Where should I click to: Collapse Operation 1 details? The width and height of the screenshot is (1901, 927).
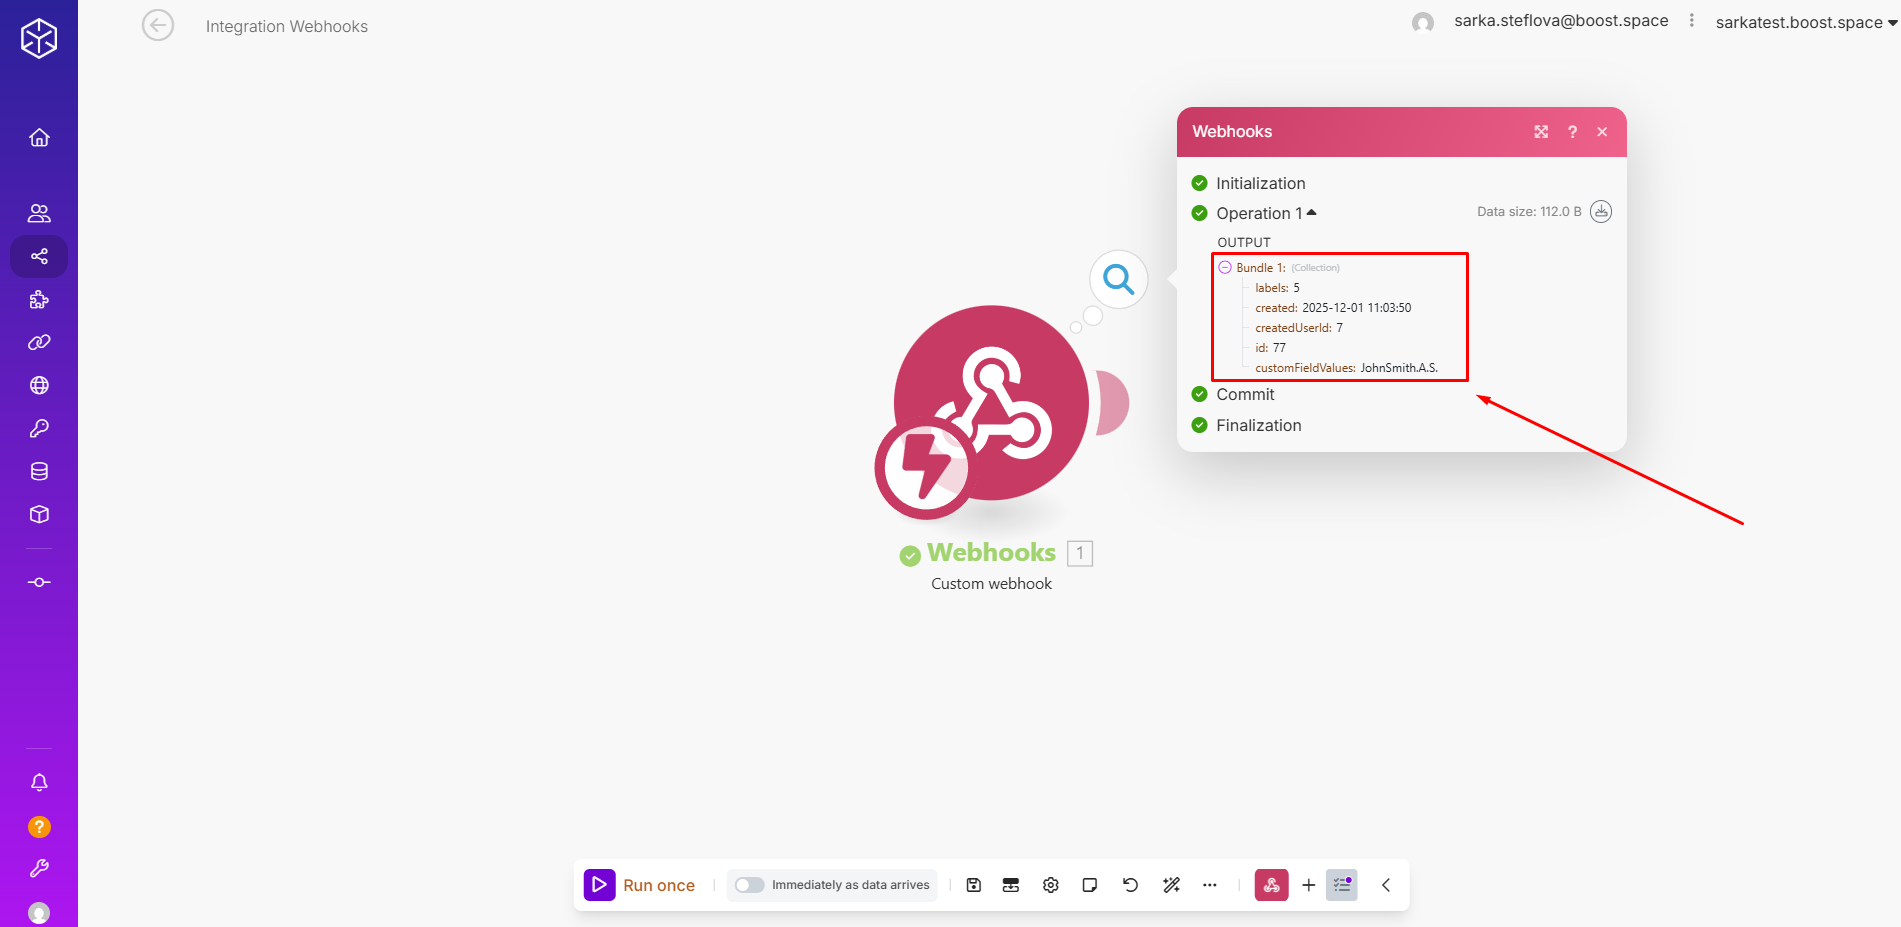click(x=1311, y=213)
